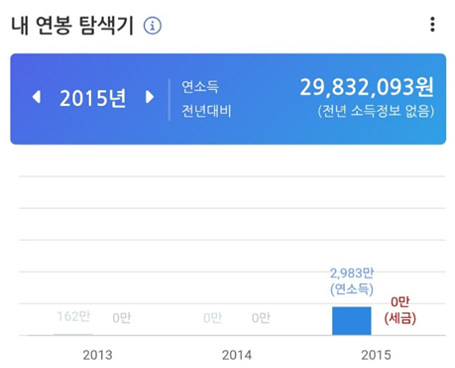Go to the next year with right arrow
The height and width of the screenshot is (368, 455).
(150, 97)
